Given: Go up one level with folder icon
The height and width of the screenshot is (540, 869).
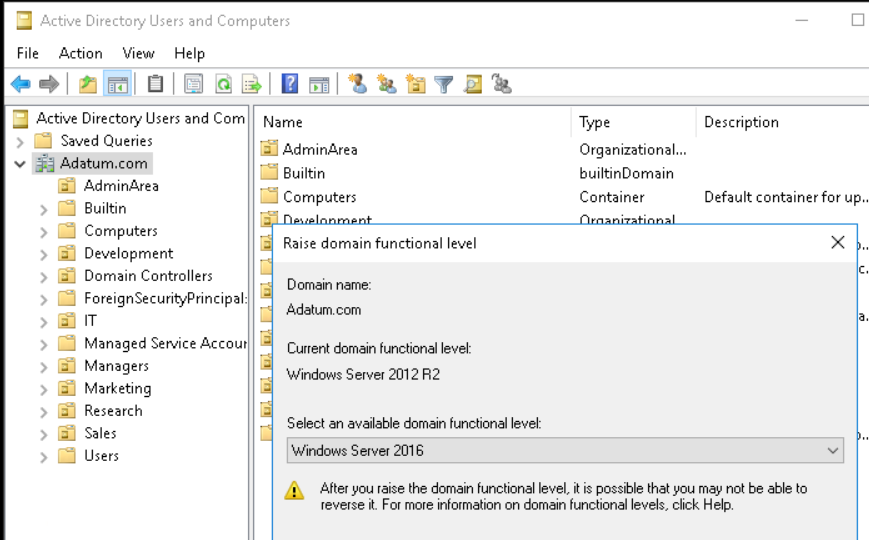Looking at the screenshot, I should point(88,84).
